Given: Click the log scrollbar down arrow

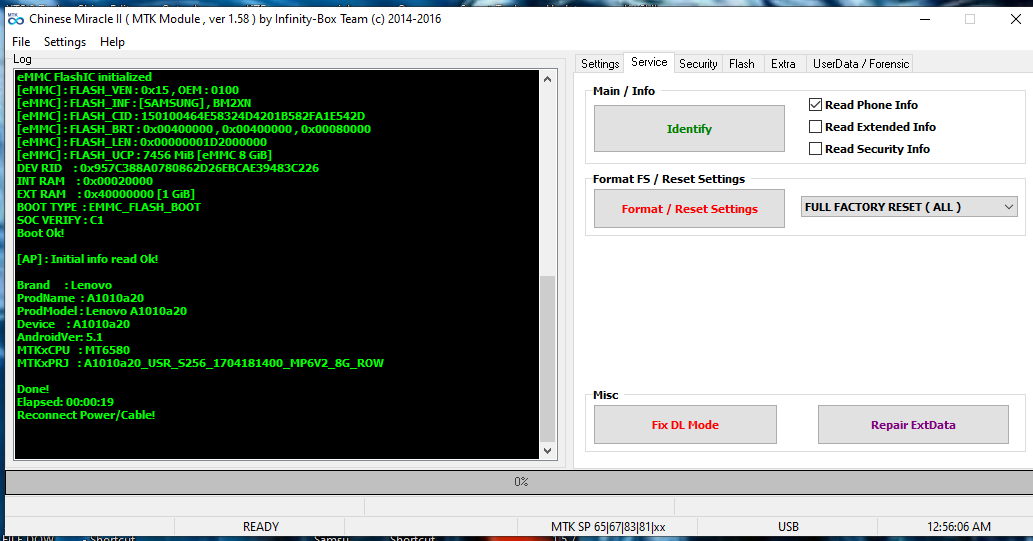Looking at the screenshot, I should tap(547, 451).
